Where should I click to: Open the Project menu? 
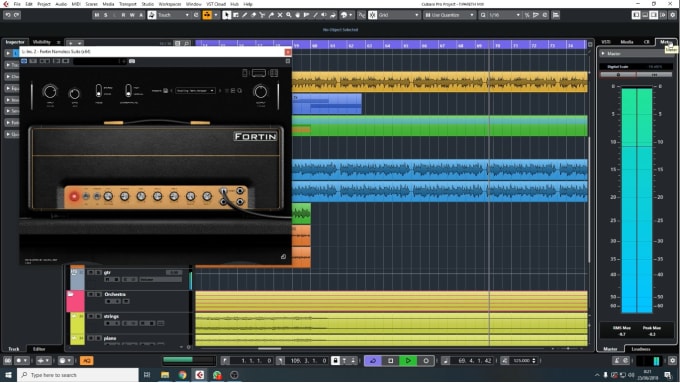point(44,4)
